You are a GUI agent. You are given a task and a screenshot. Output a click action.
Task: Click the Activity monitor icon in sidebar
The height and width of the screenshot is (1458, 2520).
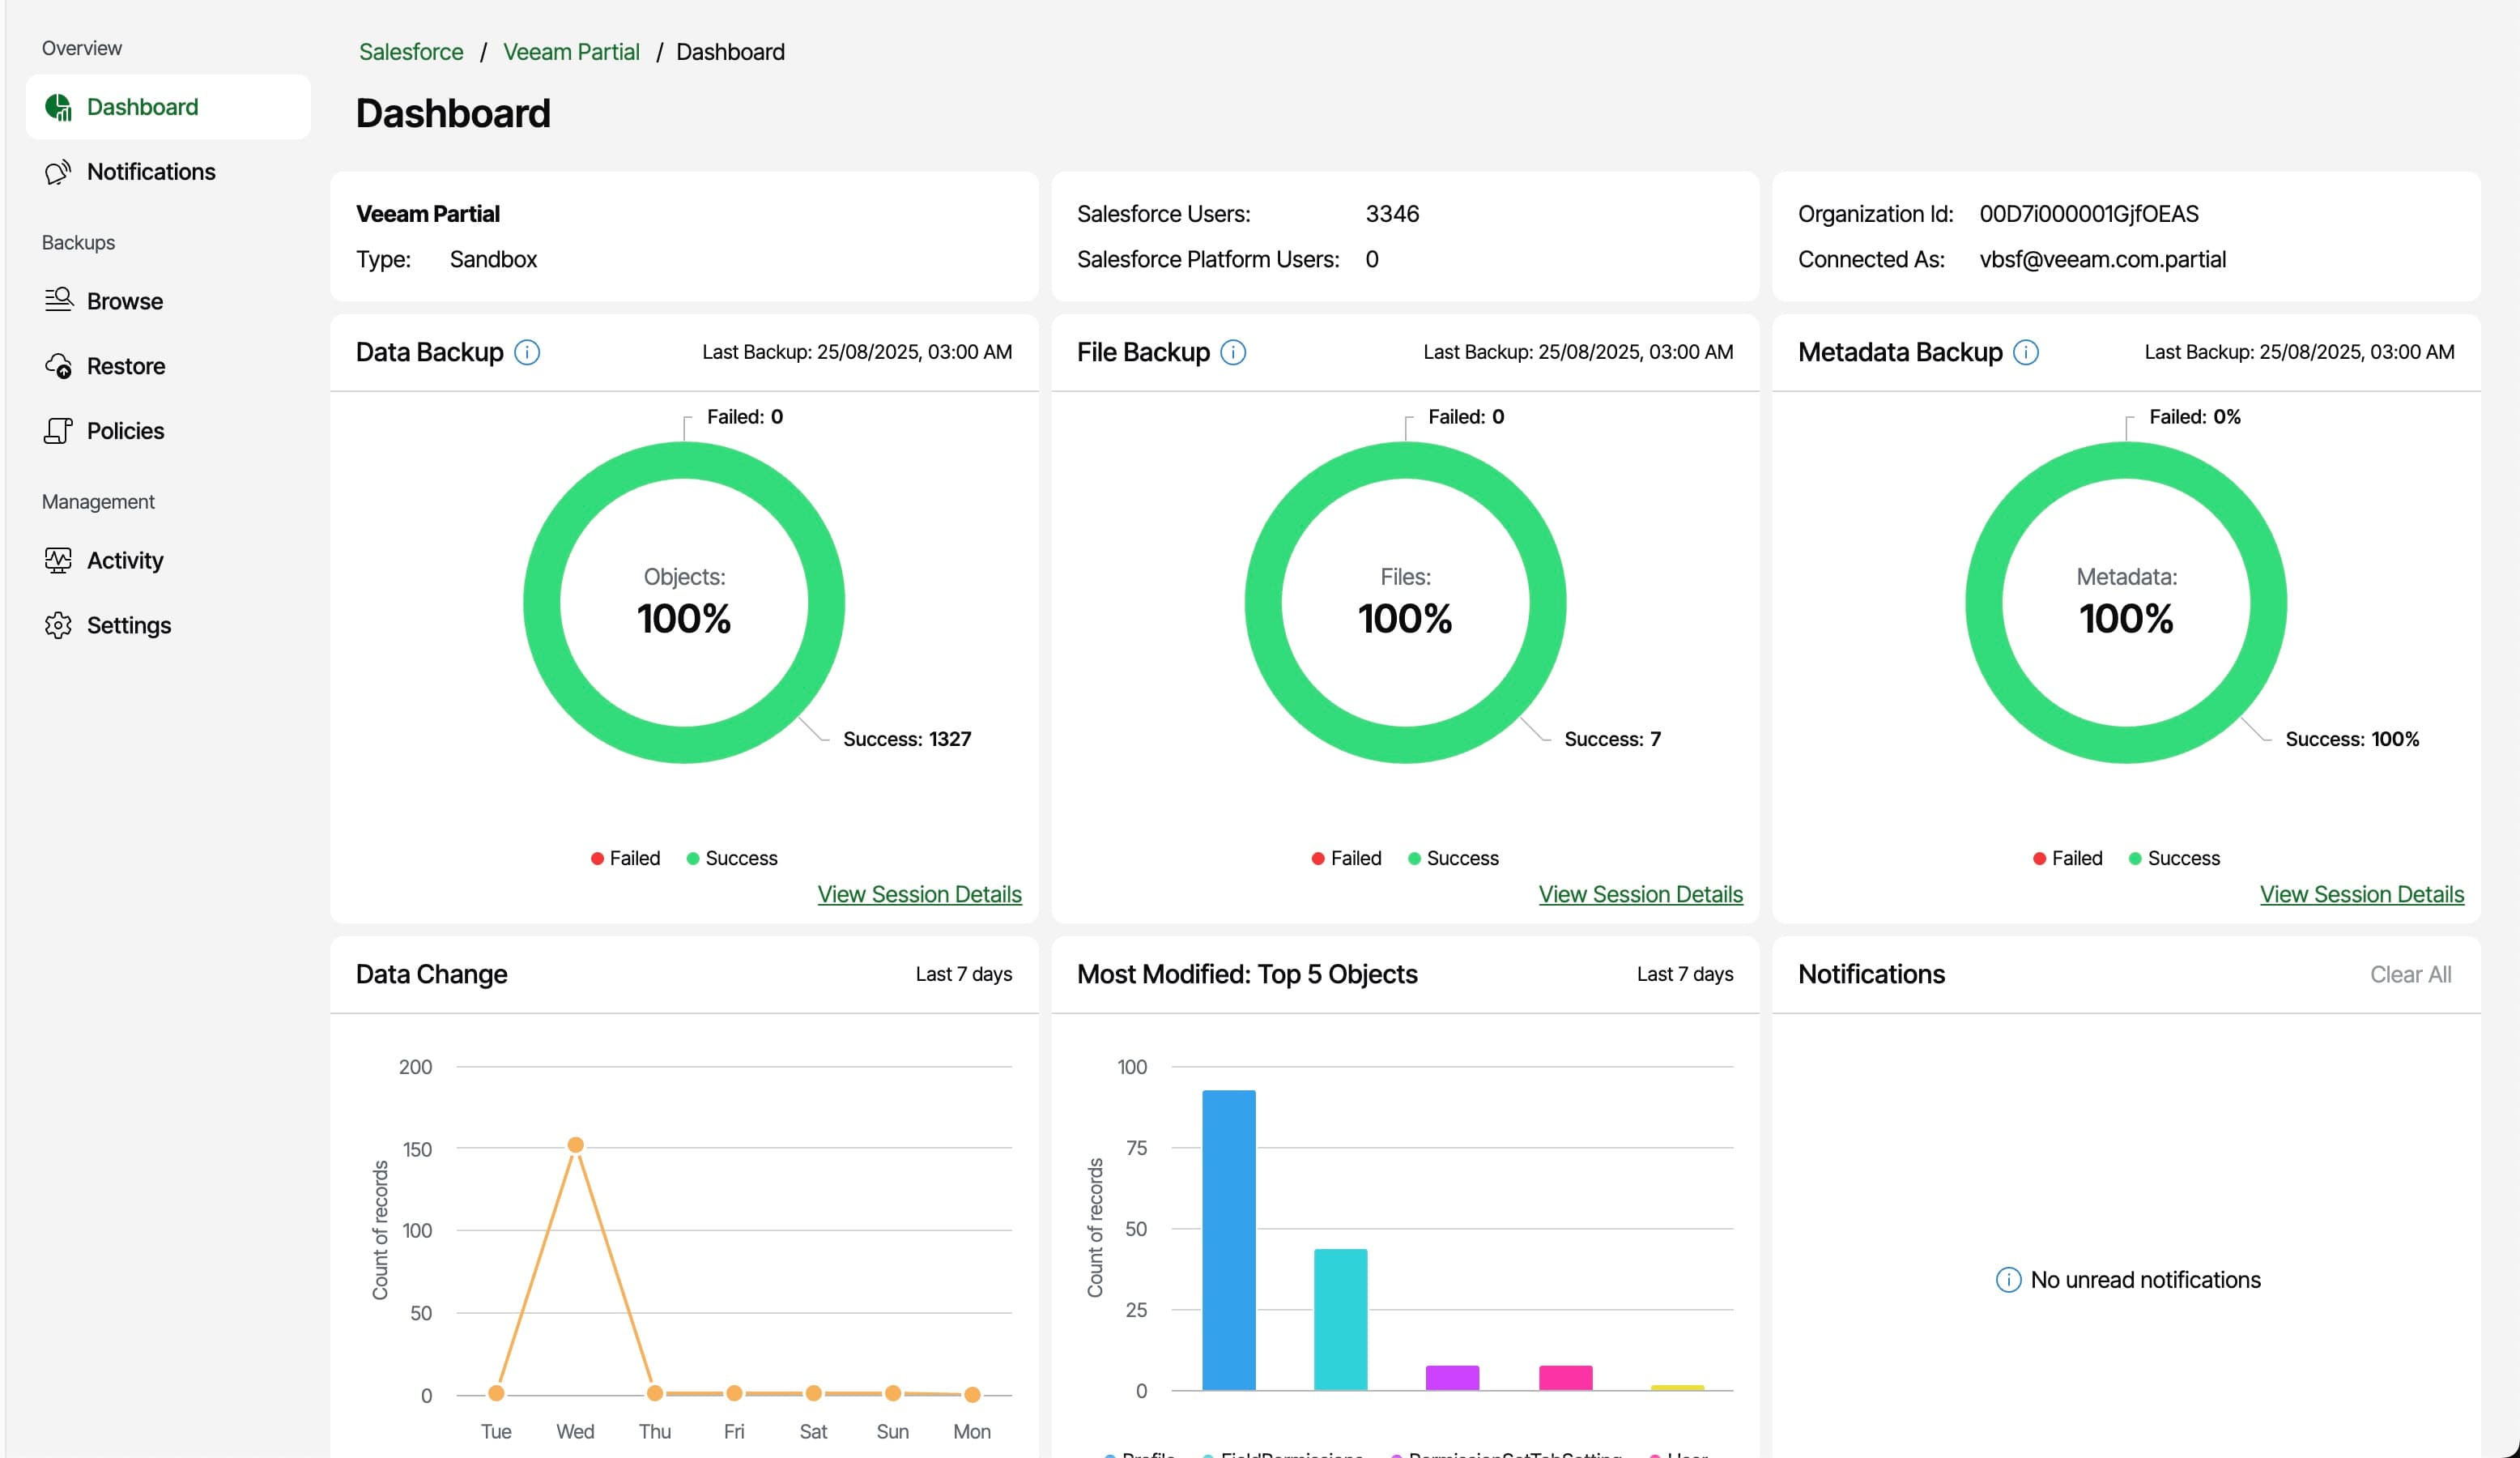click(x=58, y=560)
